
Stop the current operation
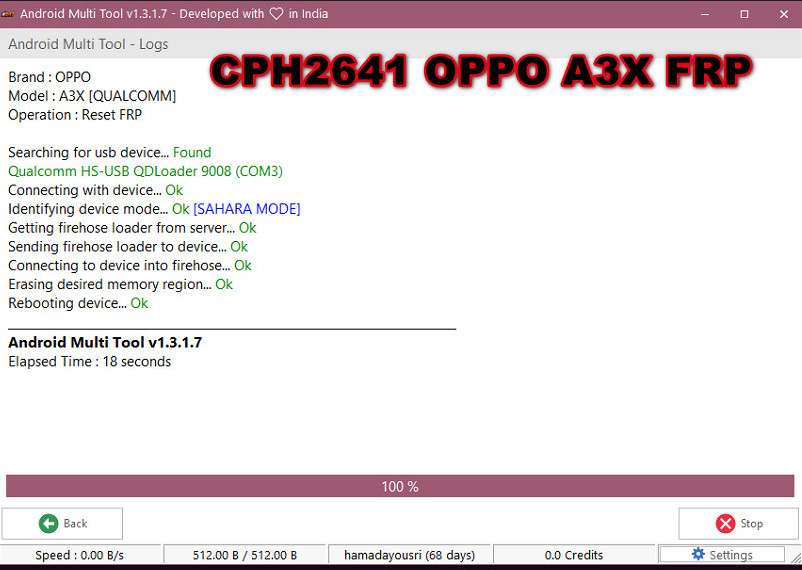738,523
